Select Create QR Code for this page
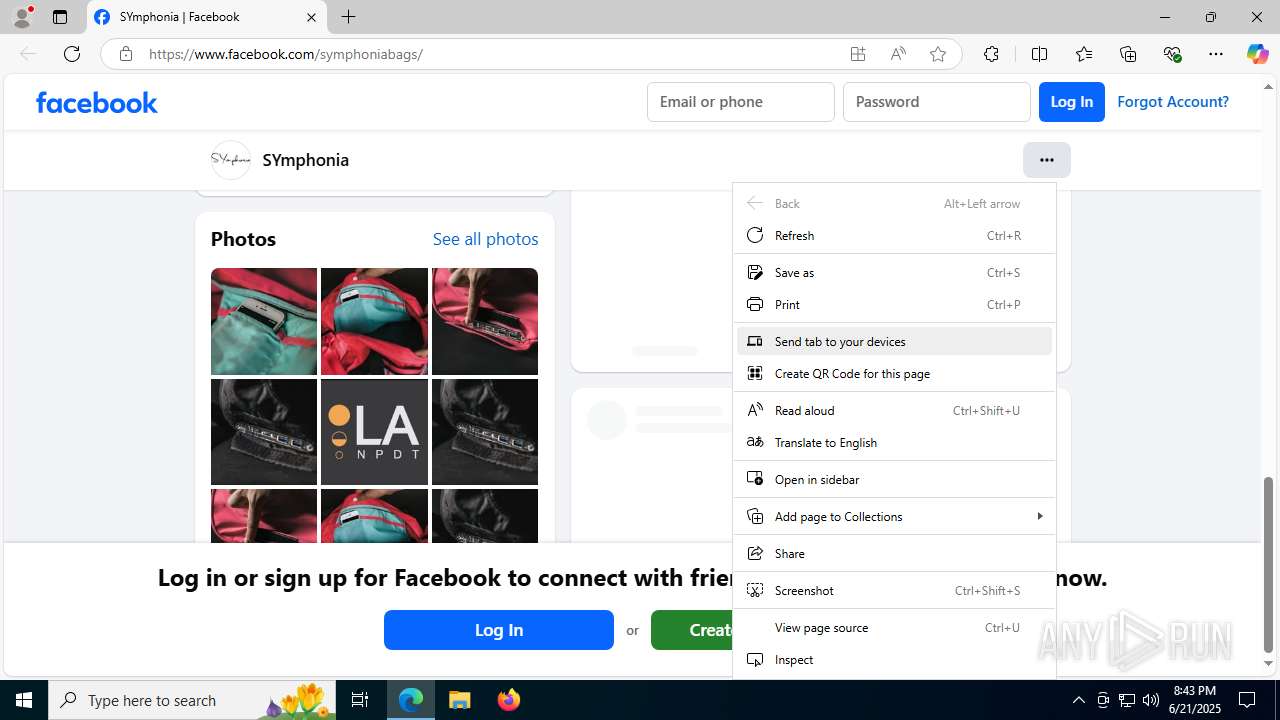The height and width of the screenshot is (720, 1280). (894, 374)
